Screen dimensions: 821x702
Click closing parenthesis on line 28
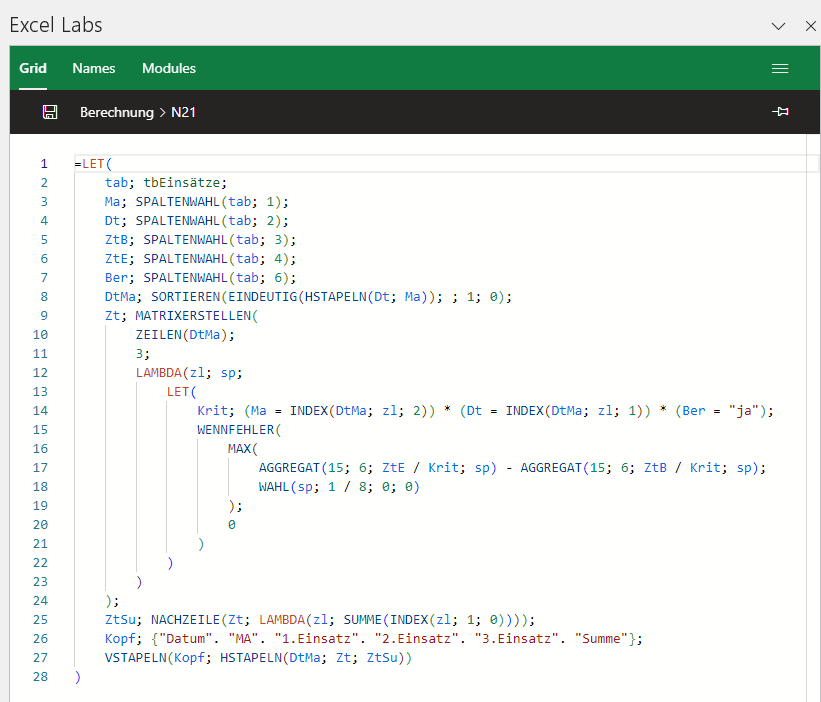77,677
